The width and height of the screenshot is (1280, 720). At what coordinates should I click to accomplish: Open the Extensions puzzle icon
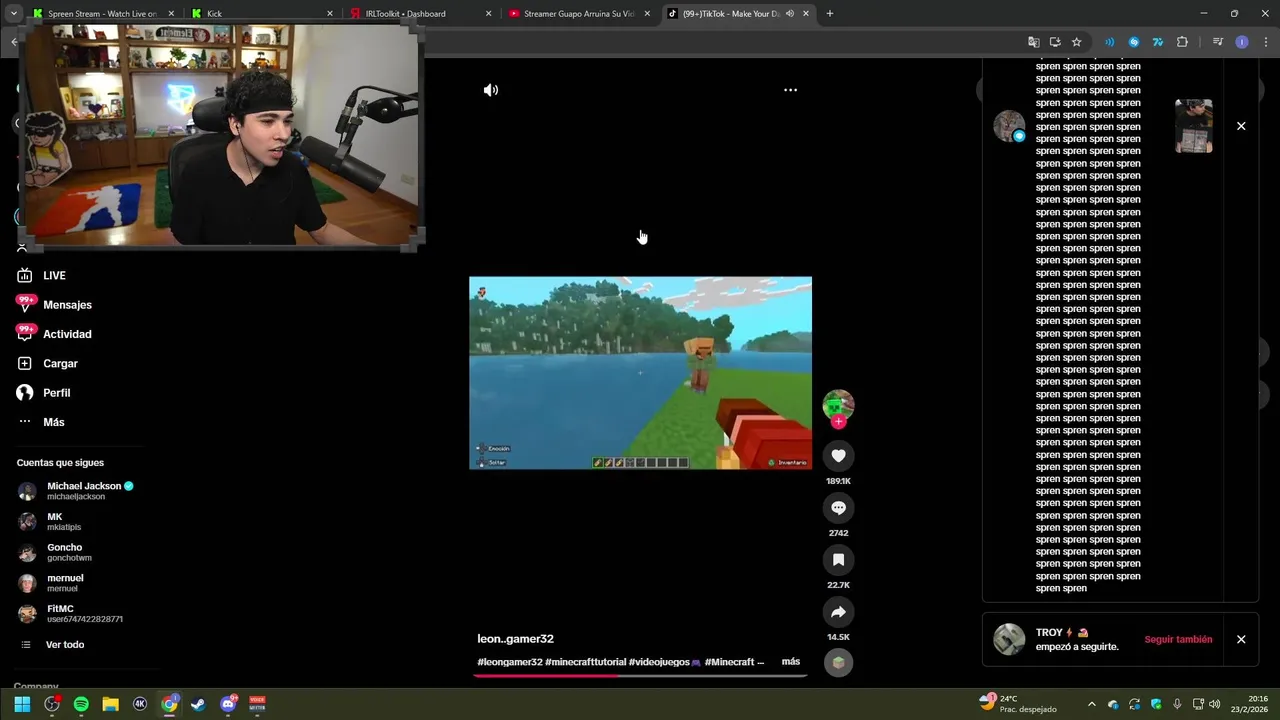[1182, 42]
